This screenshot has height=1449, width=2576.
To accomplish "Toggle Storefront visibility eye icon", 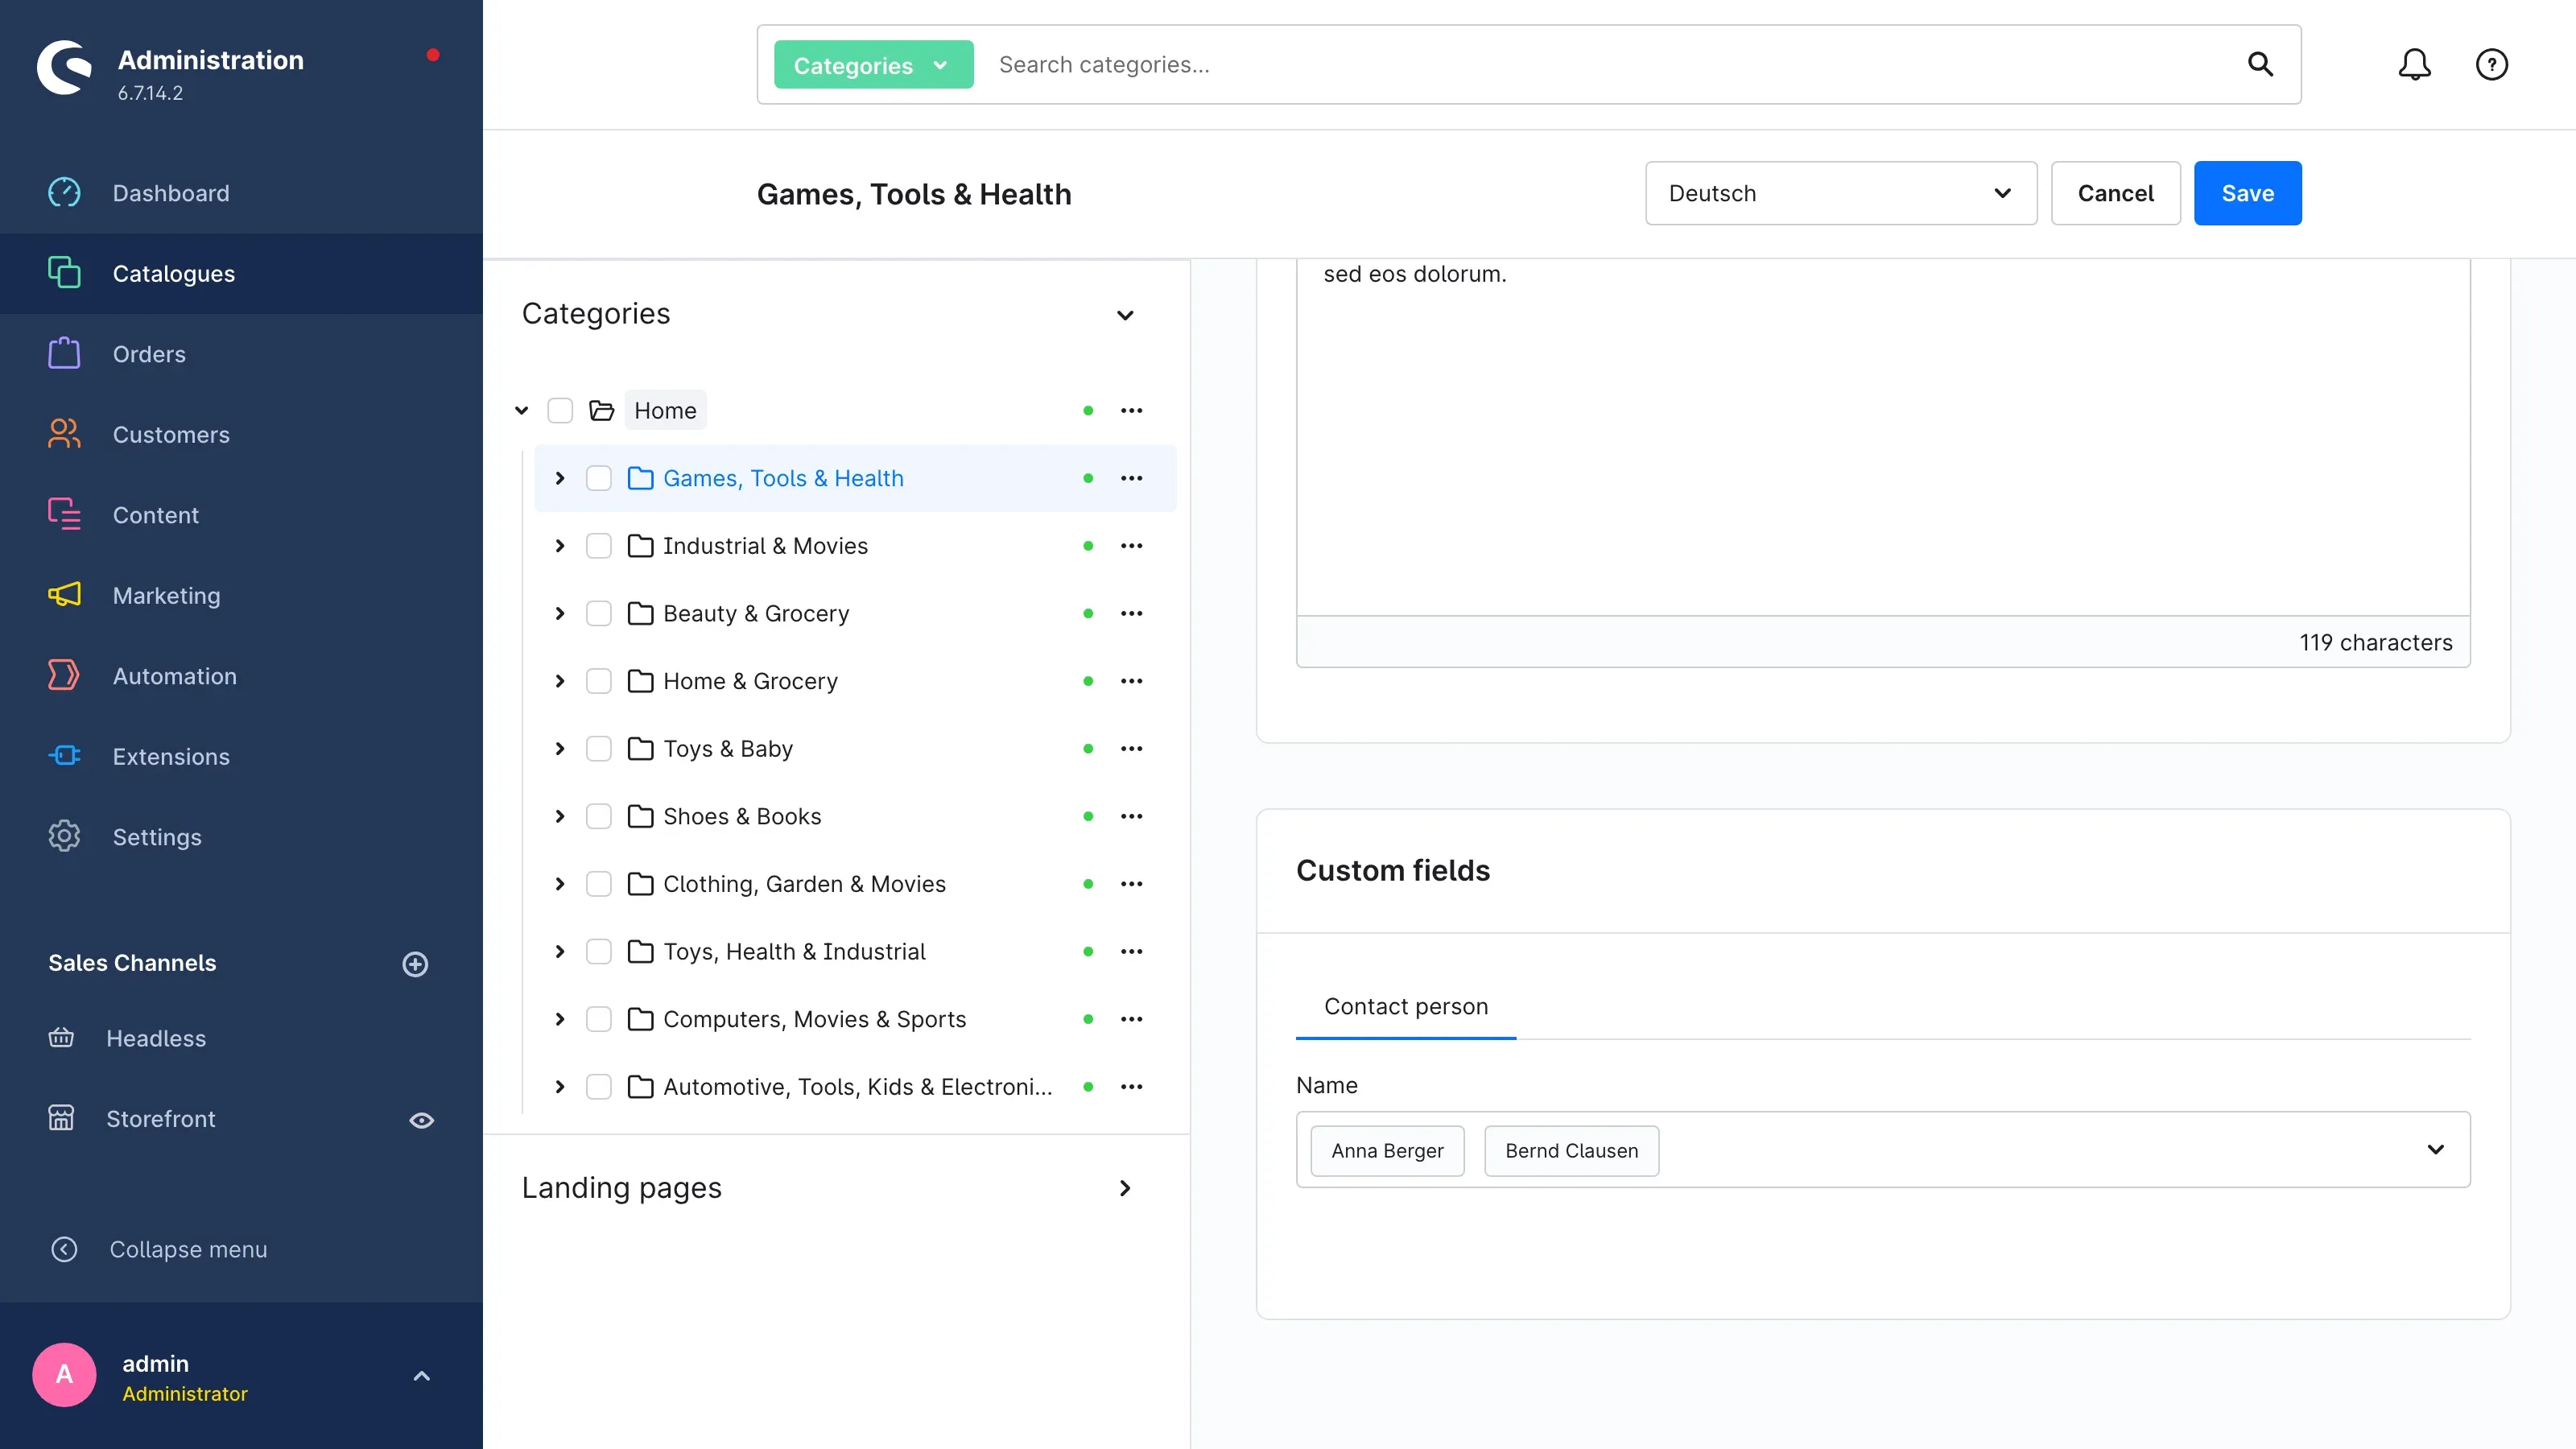I will [x=421, y=1120].
